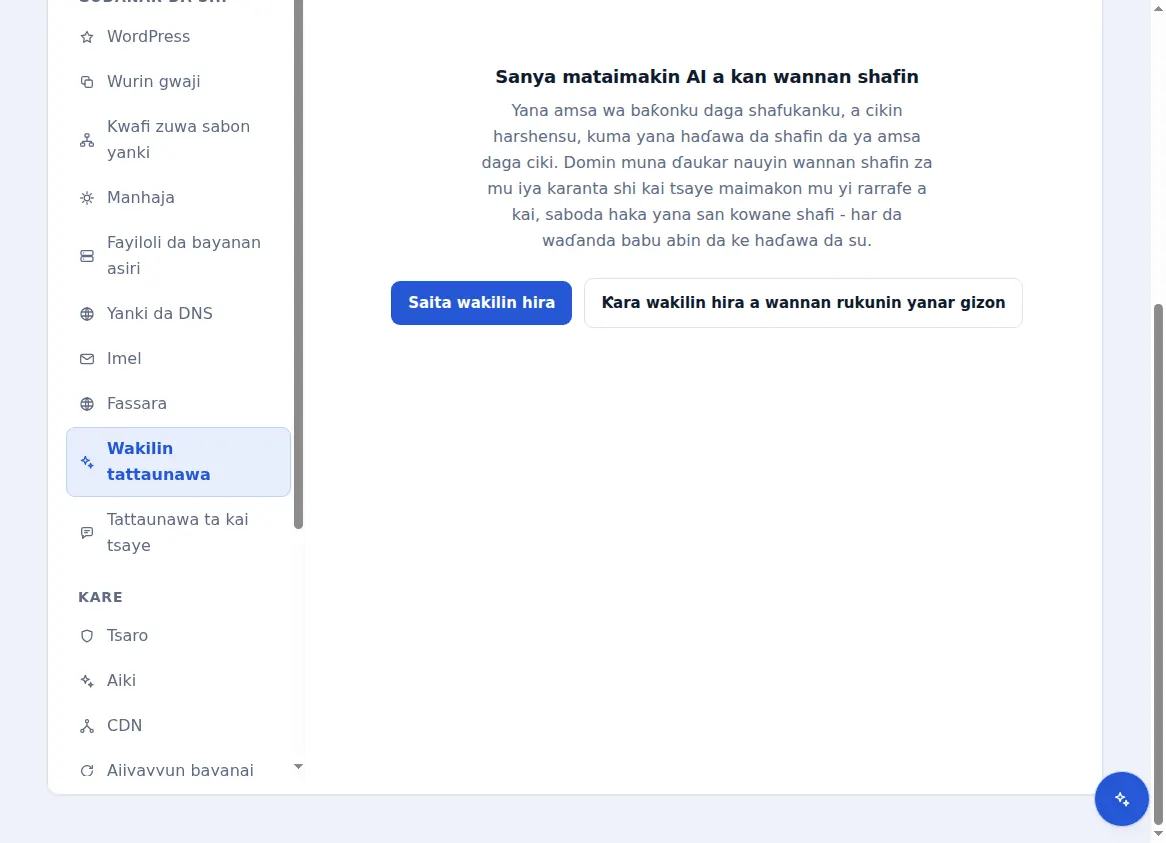
Task: Open the Yanki da DNS globe icon
Action: [x=87, y=314]
